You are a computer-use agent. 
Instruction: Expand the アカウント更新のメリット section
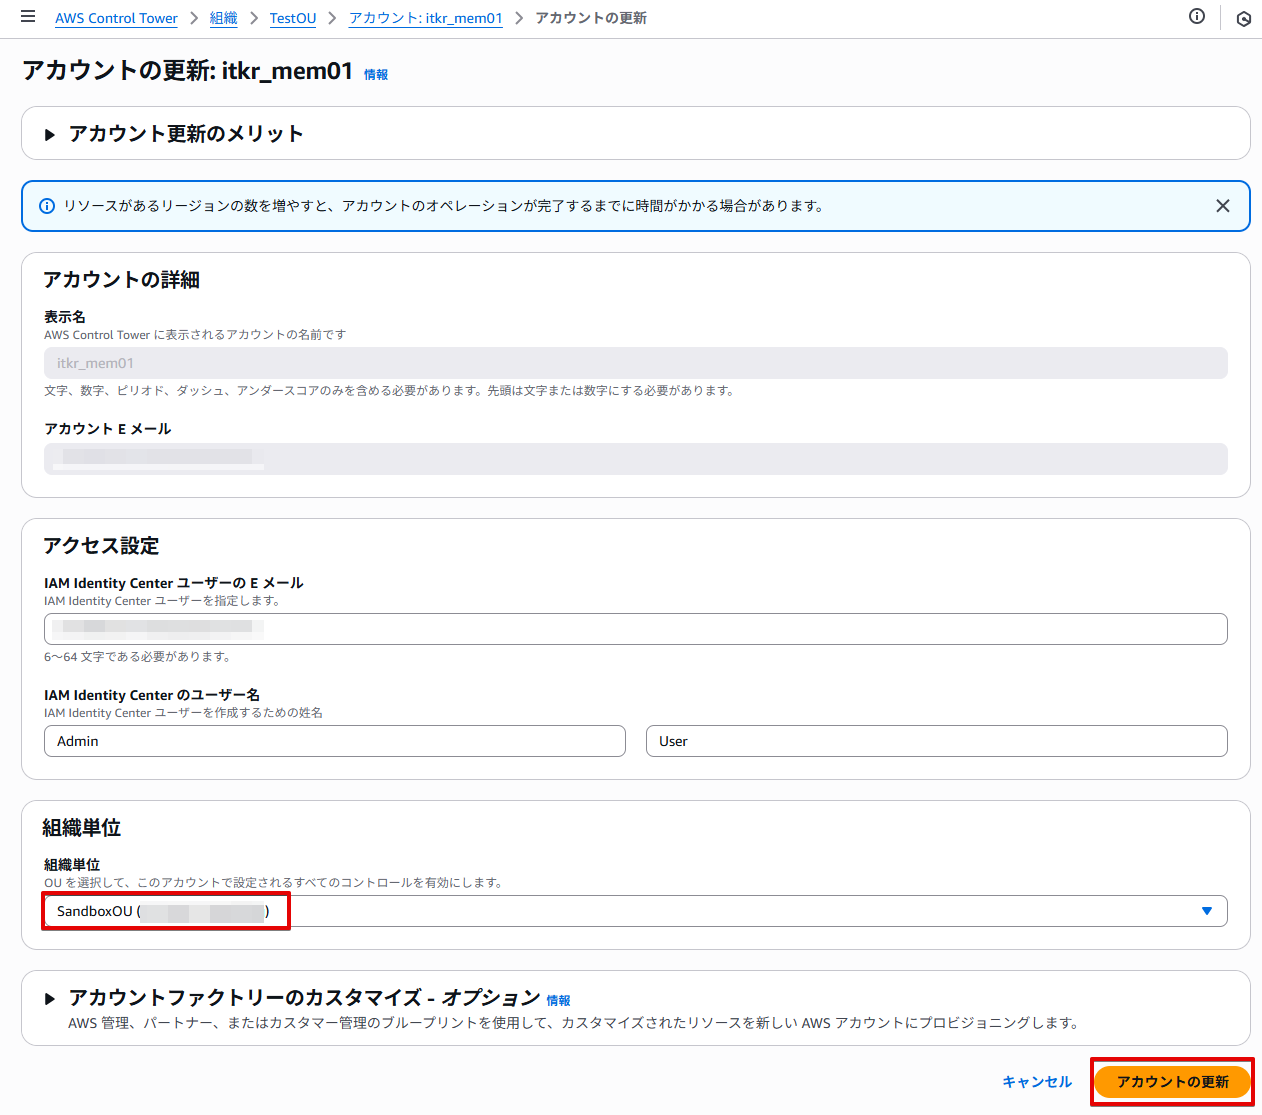(x=50, y=134)
